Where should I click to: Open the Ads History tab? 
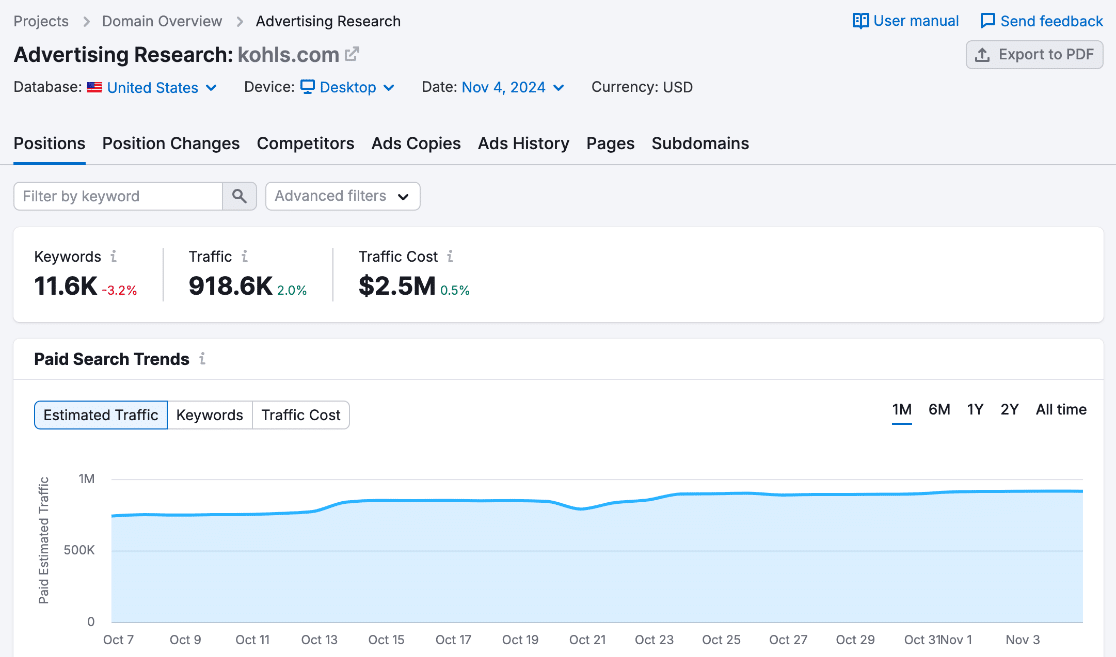coord(523,143)
